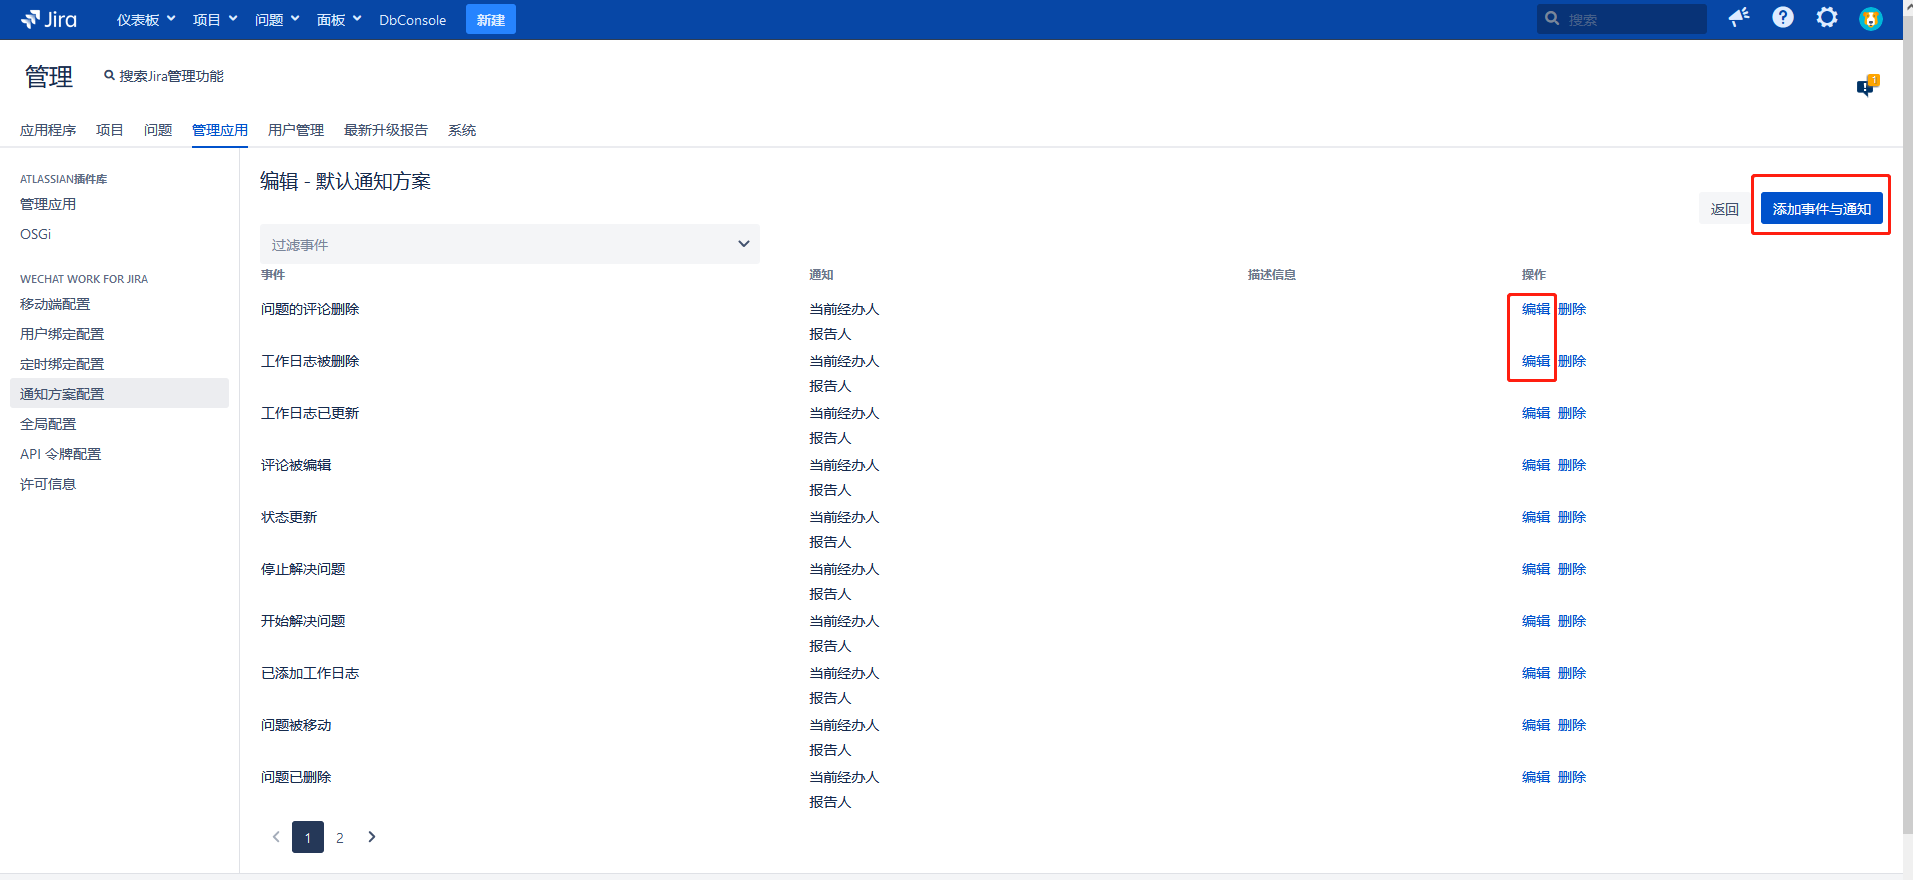Click 删除 for 状态更新 event
This screenshot has width=1913, height=880.
tap(1572, 517)
